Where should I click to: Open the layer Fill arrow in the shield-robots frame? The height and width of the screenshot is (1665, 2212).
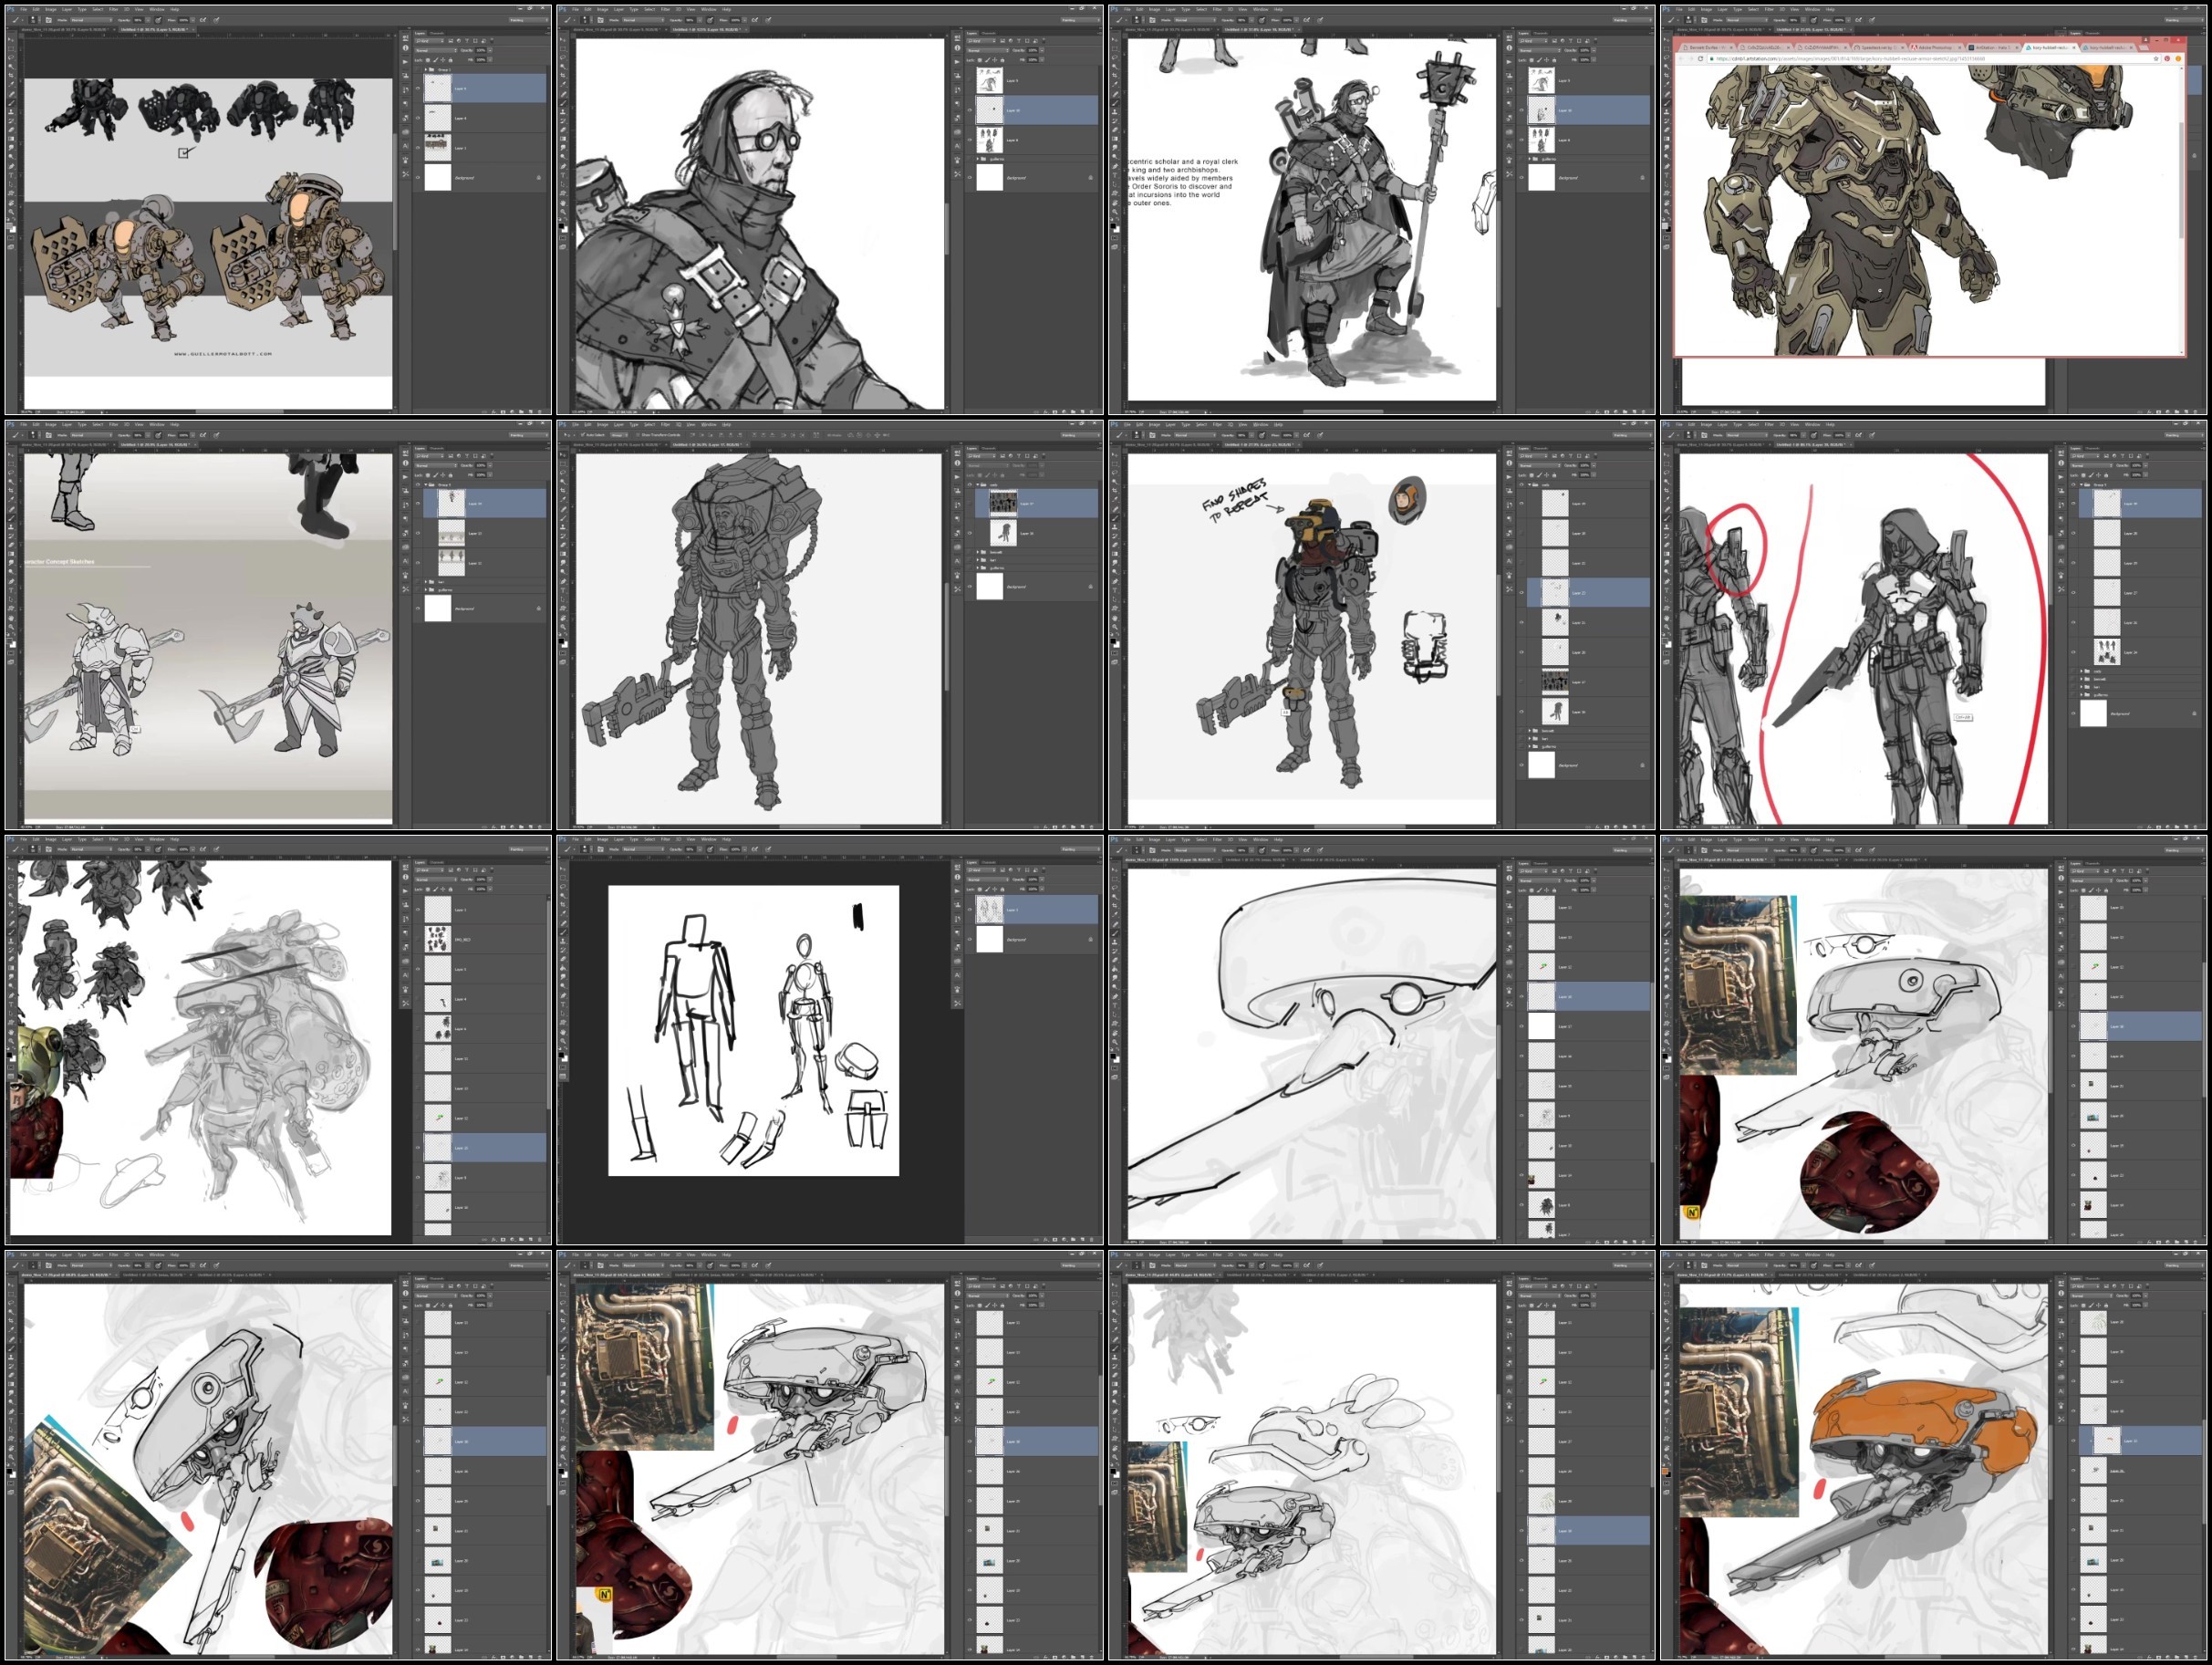tap(491, 60)
